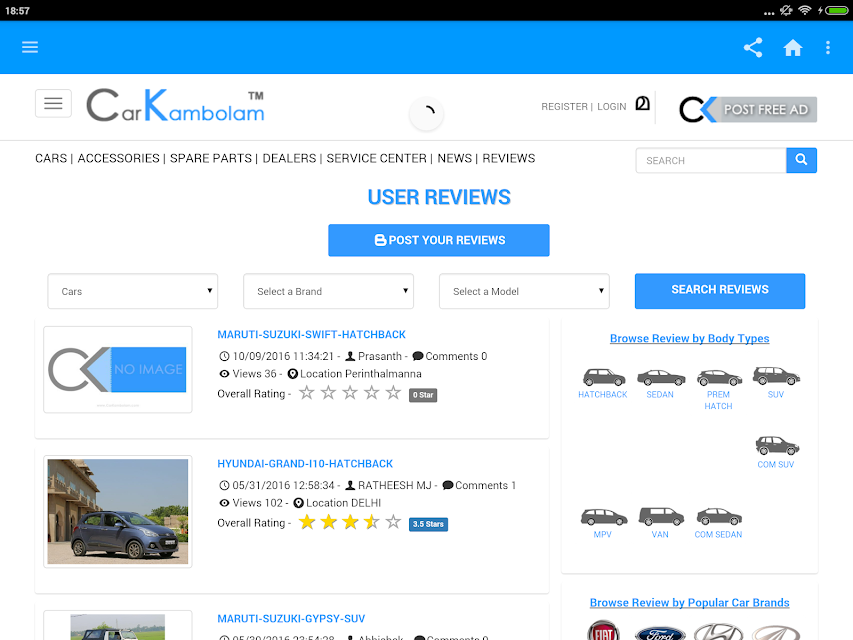Tap the clock showing 18:57
The height and width of the screenshot is (640, 853).
[17, 10]
